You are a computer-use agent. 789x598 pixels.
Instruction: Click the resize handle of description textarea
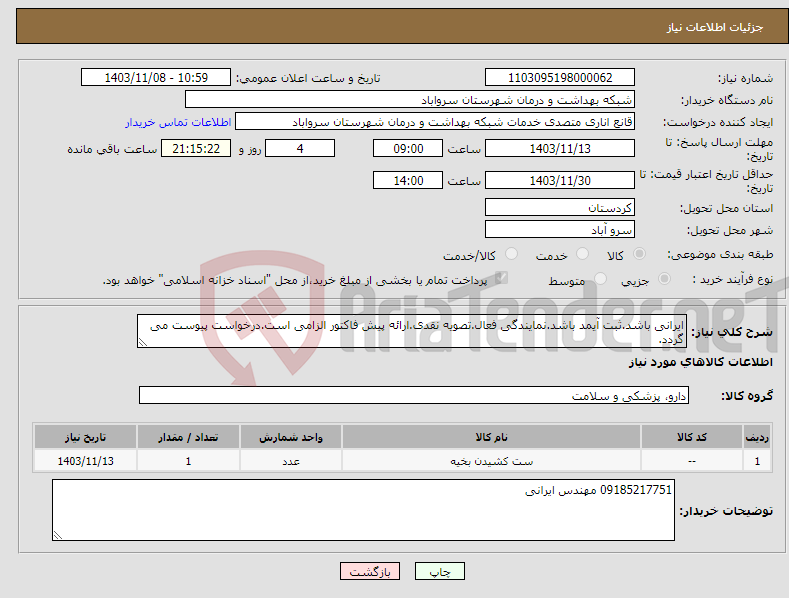click(142, 343)
